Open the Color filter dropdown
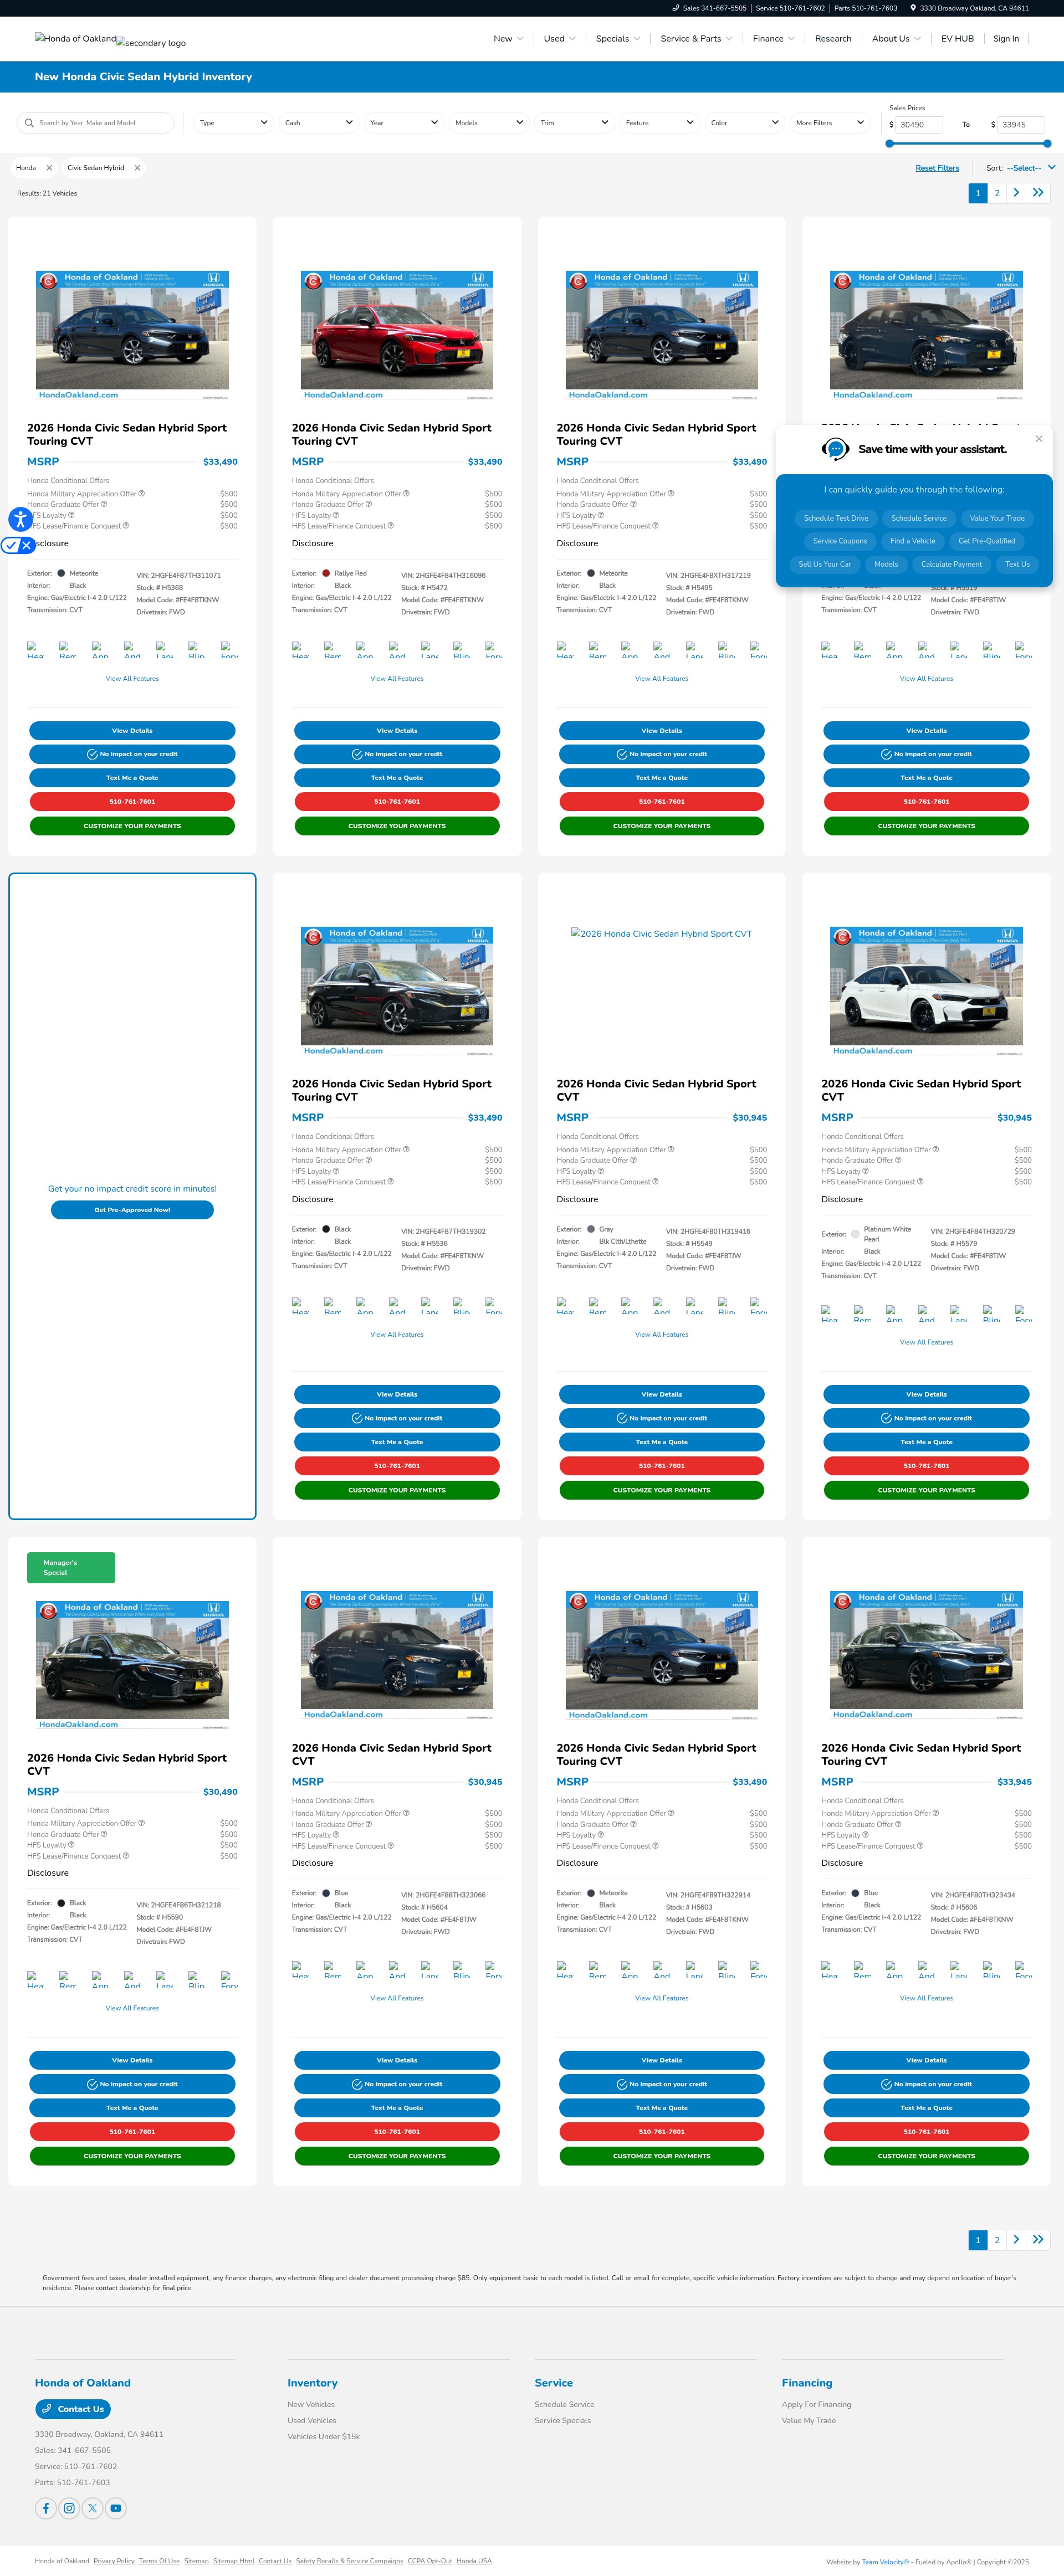 pyautogui.click(x=745, y=123)
